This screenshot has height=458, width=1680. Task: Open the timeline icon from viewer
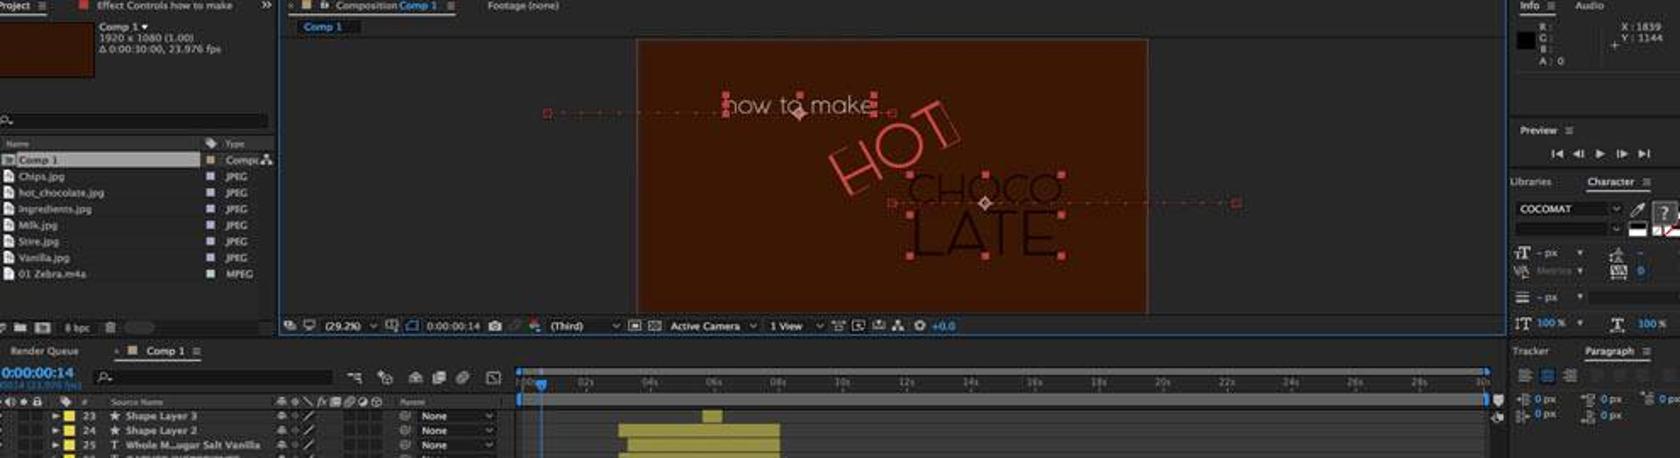click(x=879, y=326)
